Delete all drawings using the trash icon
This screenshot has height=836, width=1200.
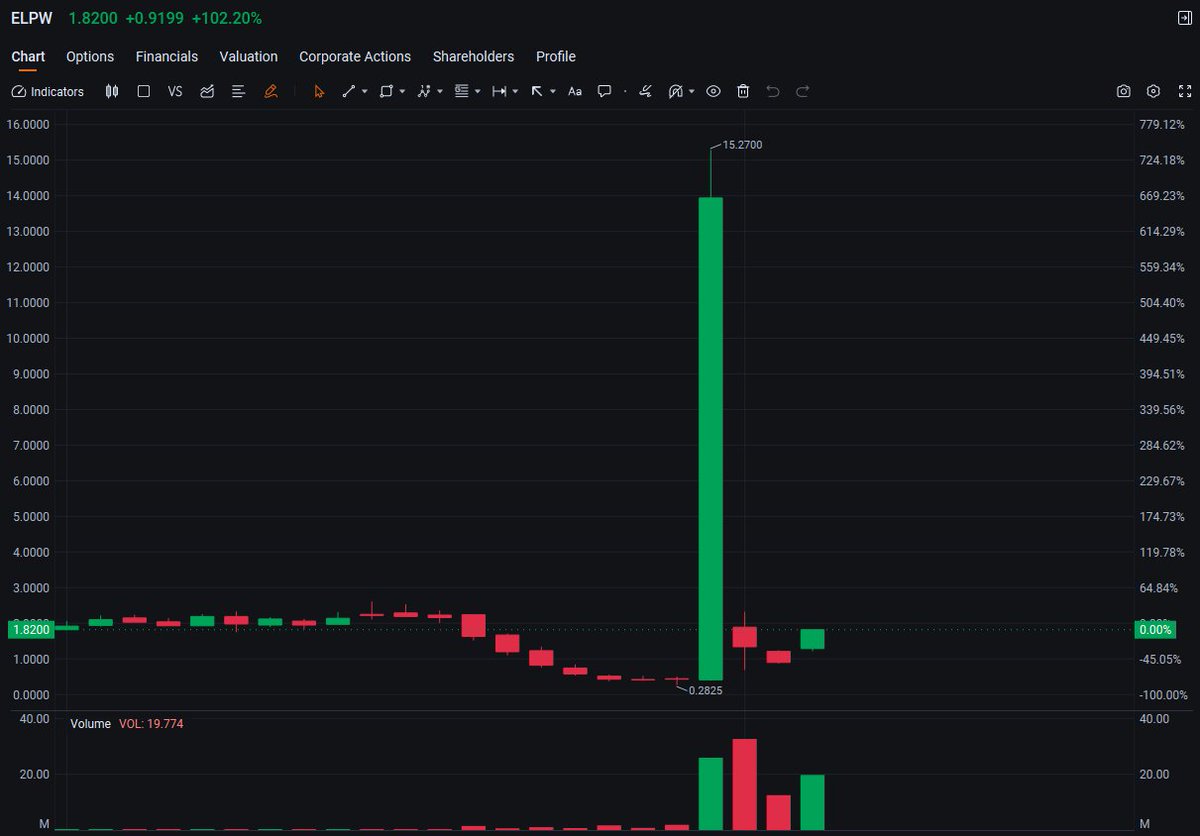click(743, 91)
